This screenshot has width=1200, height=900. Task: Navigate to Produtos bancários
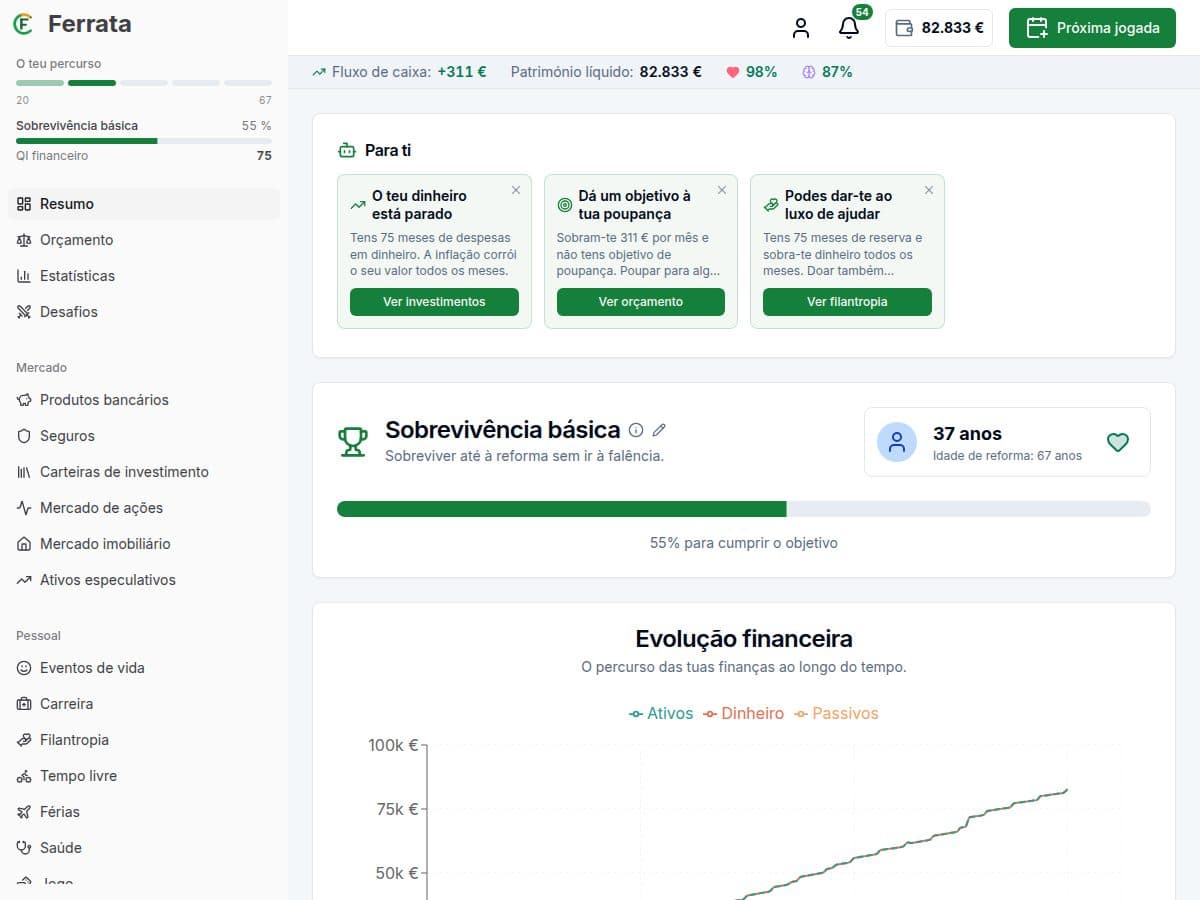144,400
